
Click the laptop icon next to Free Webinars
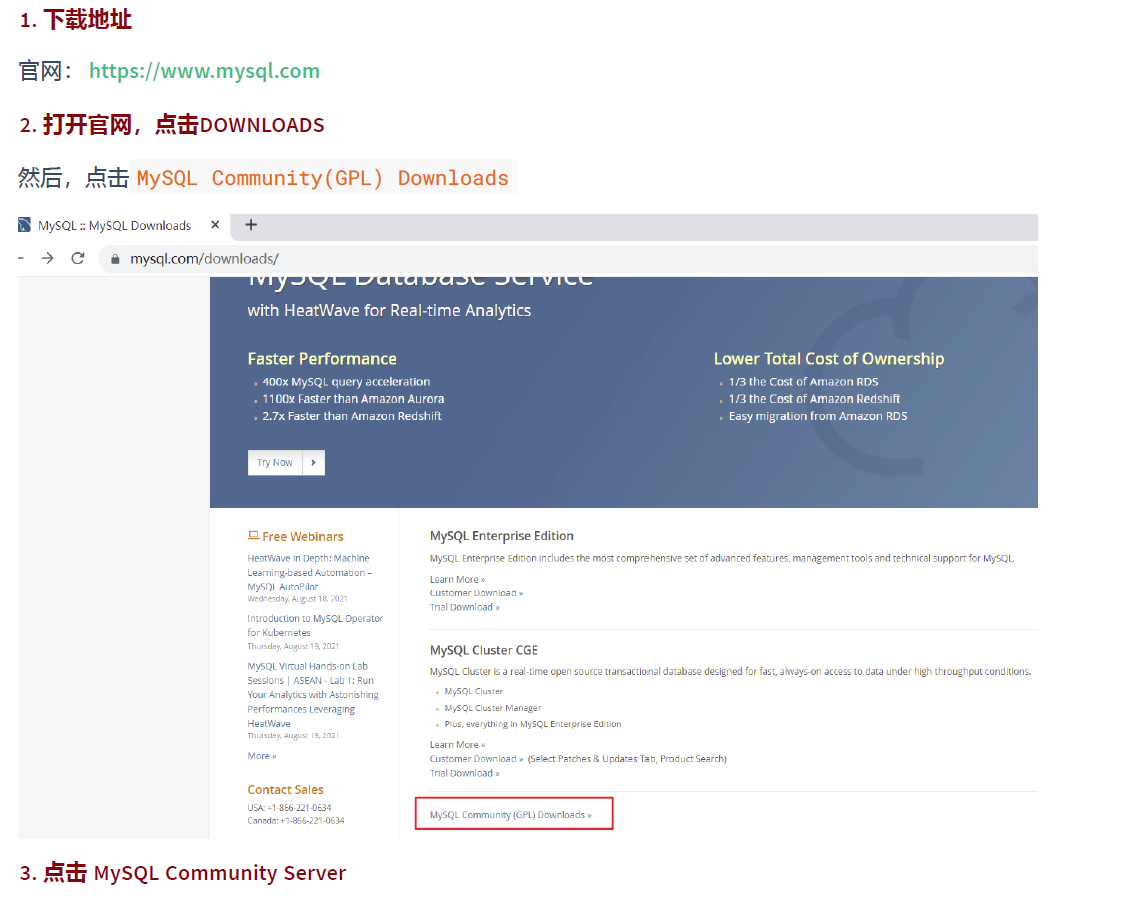253,535
